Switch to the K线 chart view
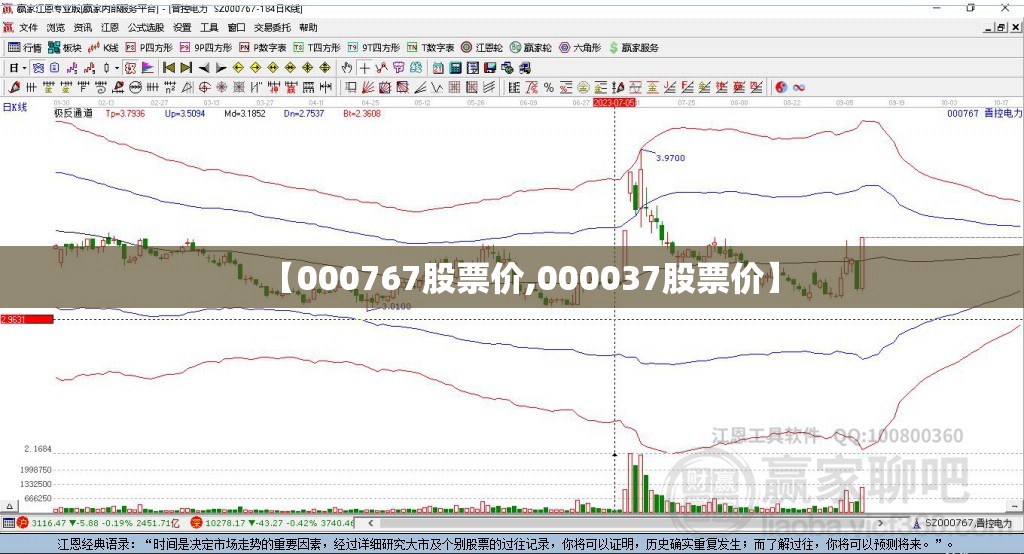This screenshot has height=554, width=1024. coord(103,48)
